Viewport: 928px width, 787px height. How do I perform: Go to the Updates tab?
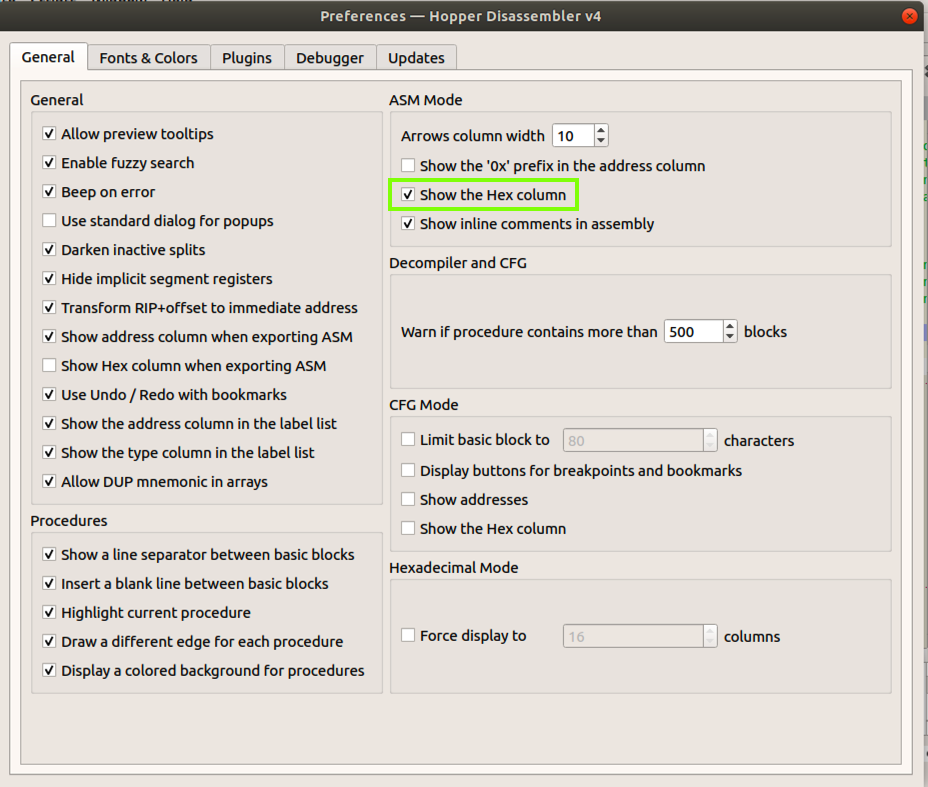(x=416, y=58)
